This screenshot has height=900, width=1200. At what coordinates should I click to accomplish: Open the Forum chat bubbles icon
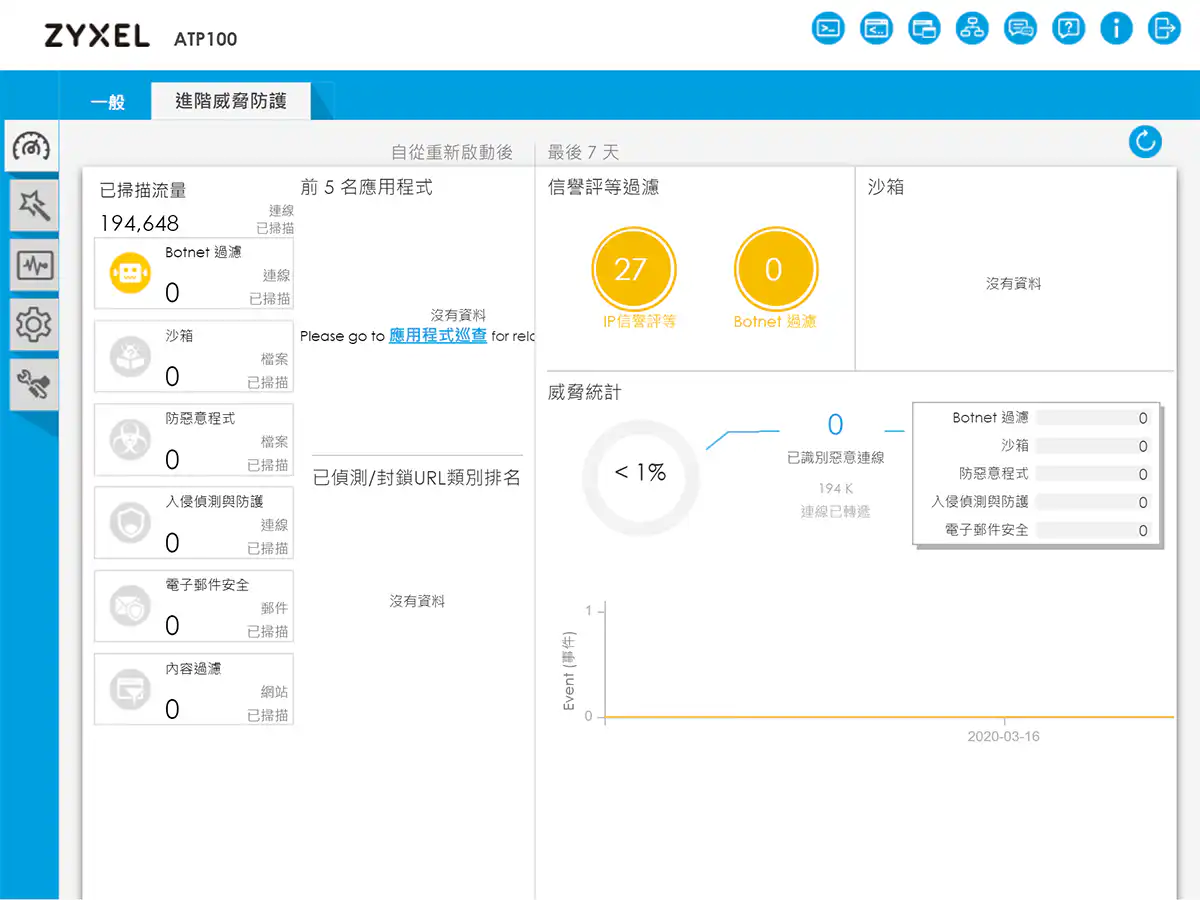tap(1020, 28)
